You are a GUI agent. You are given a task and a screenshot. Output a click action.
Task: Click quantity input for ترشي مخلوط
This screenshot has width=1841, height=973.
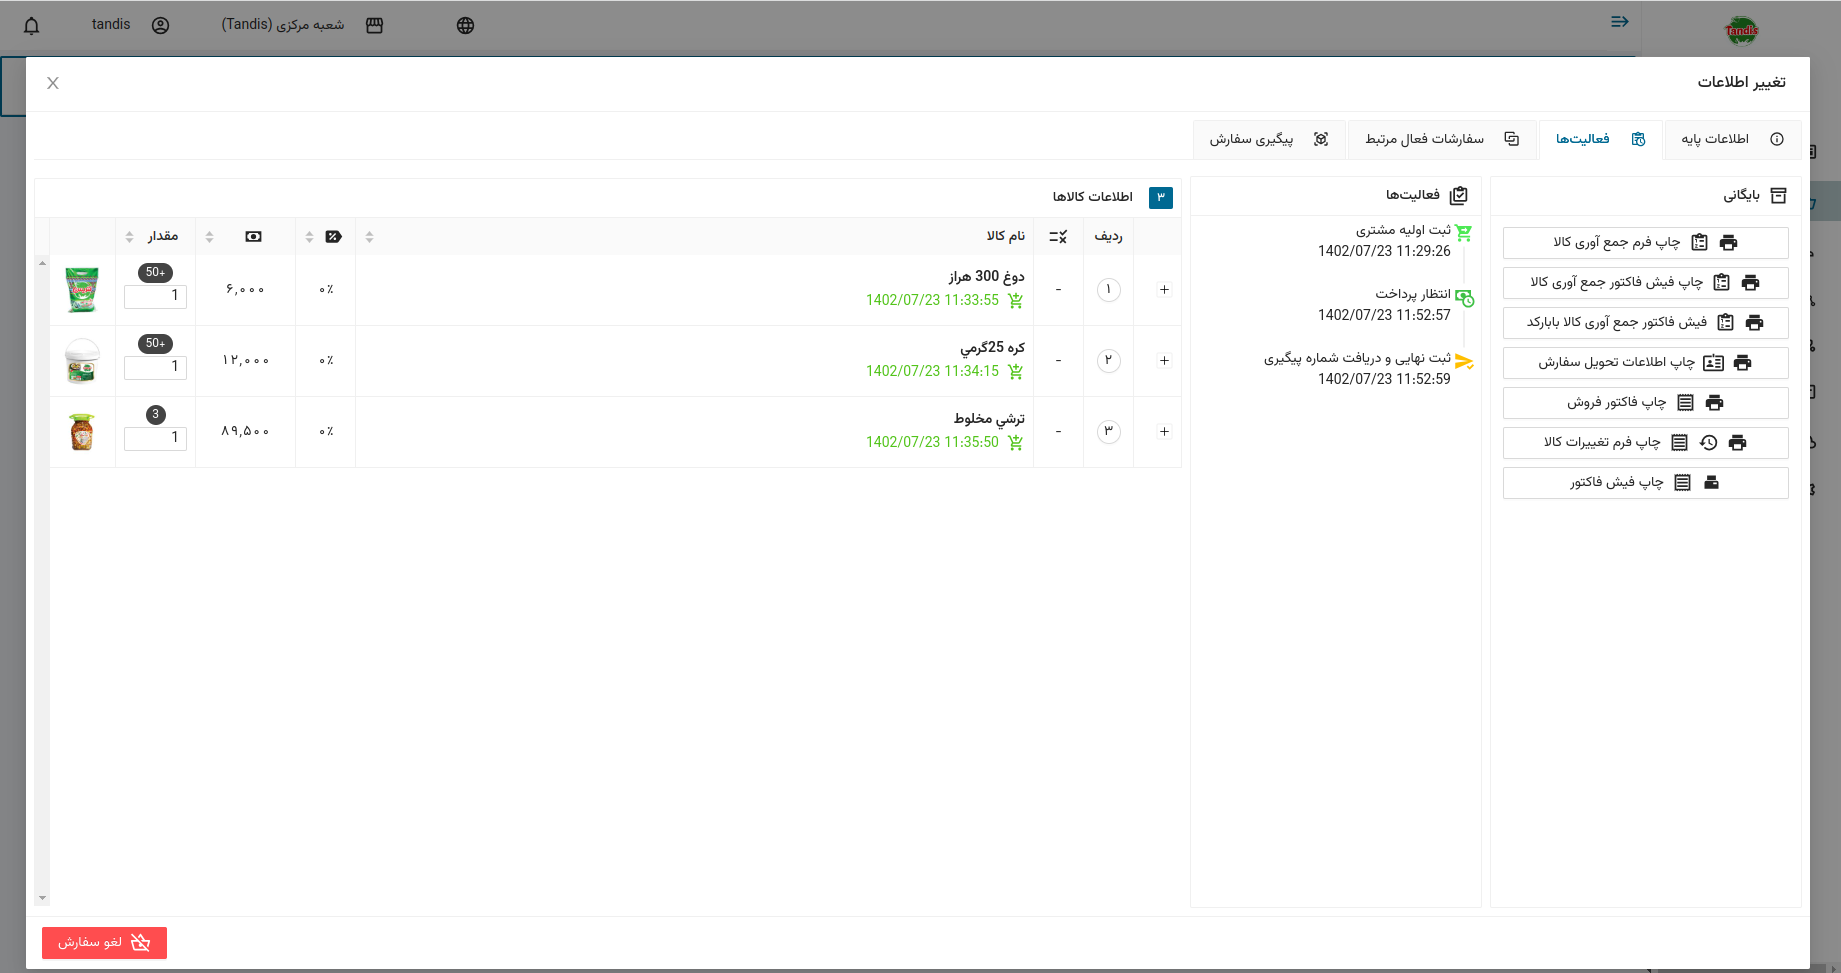pos(155,438)
